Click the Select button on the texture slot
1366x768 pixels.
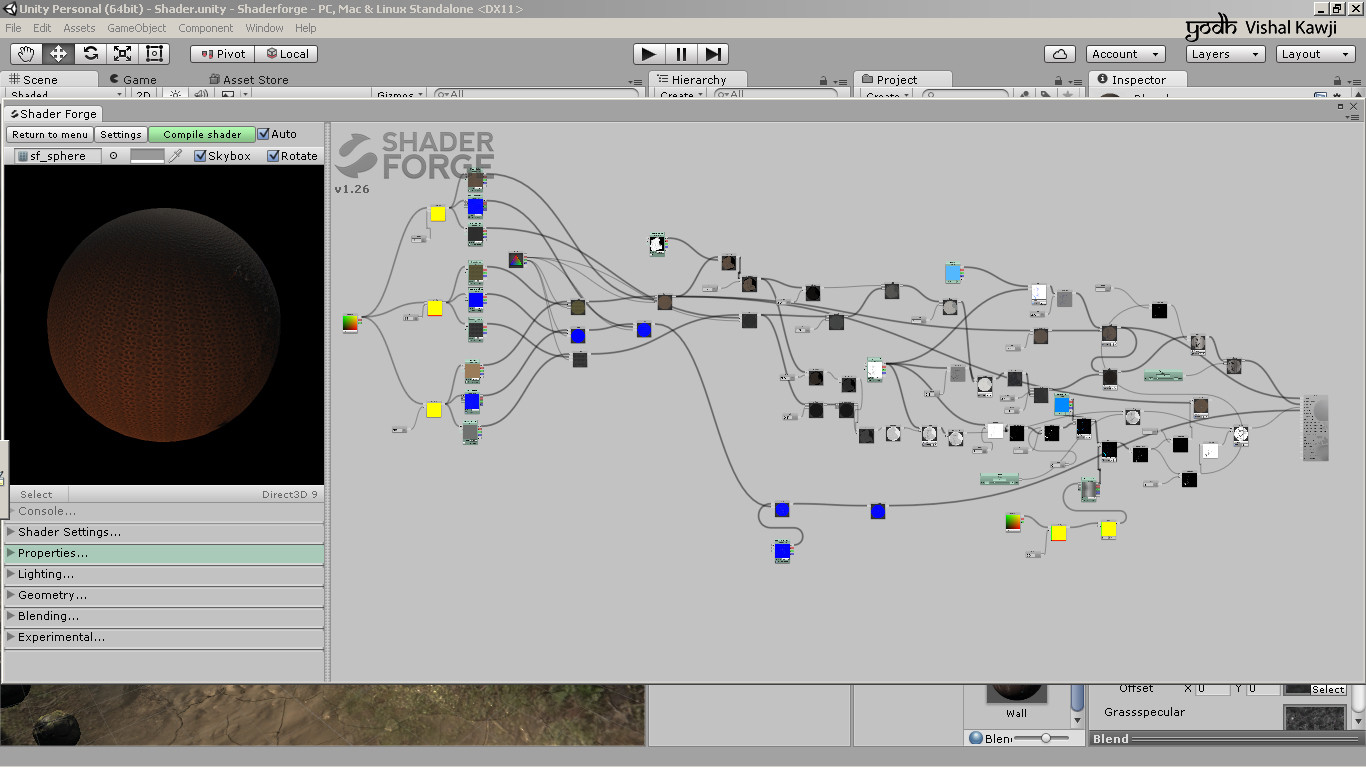click(x=1327, y=690)
